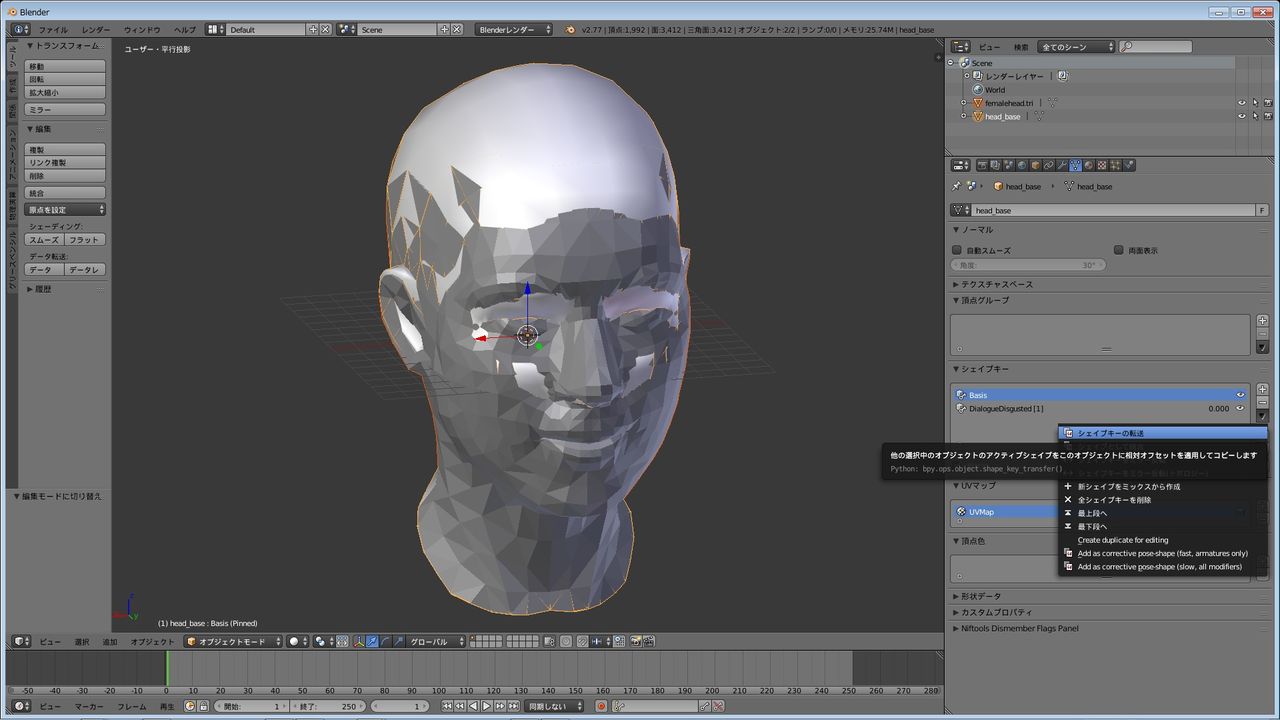Click the pin icon beside head_base breadcrumb
Image resolution: width=1280 pixels, height=720 pixels.
point(957,186)
